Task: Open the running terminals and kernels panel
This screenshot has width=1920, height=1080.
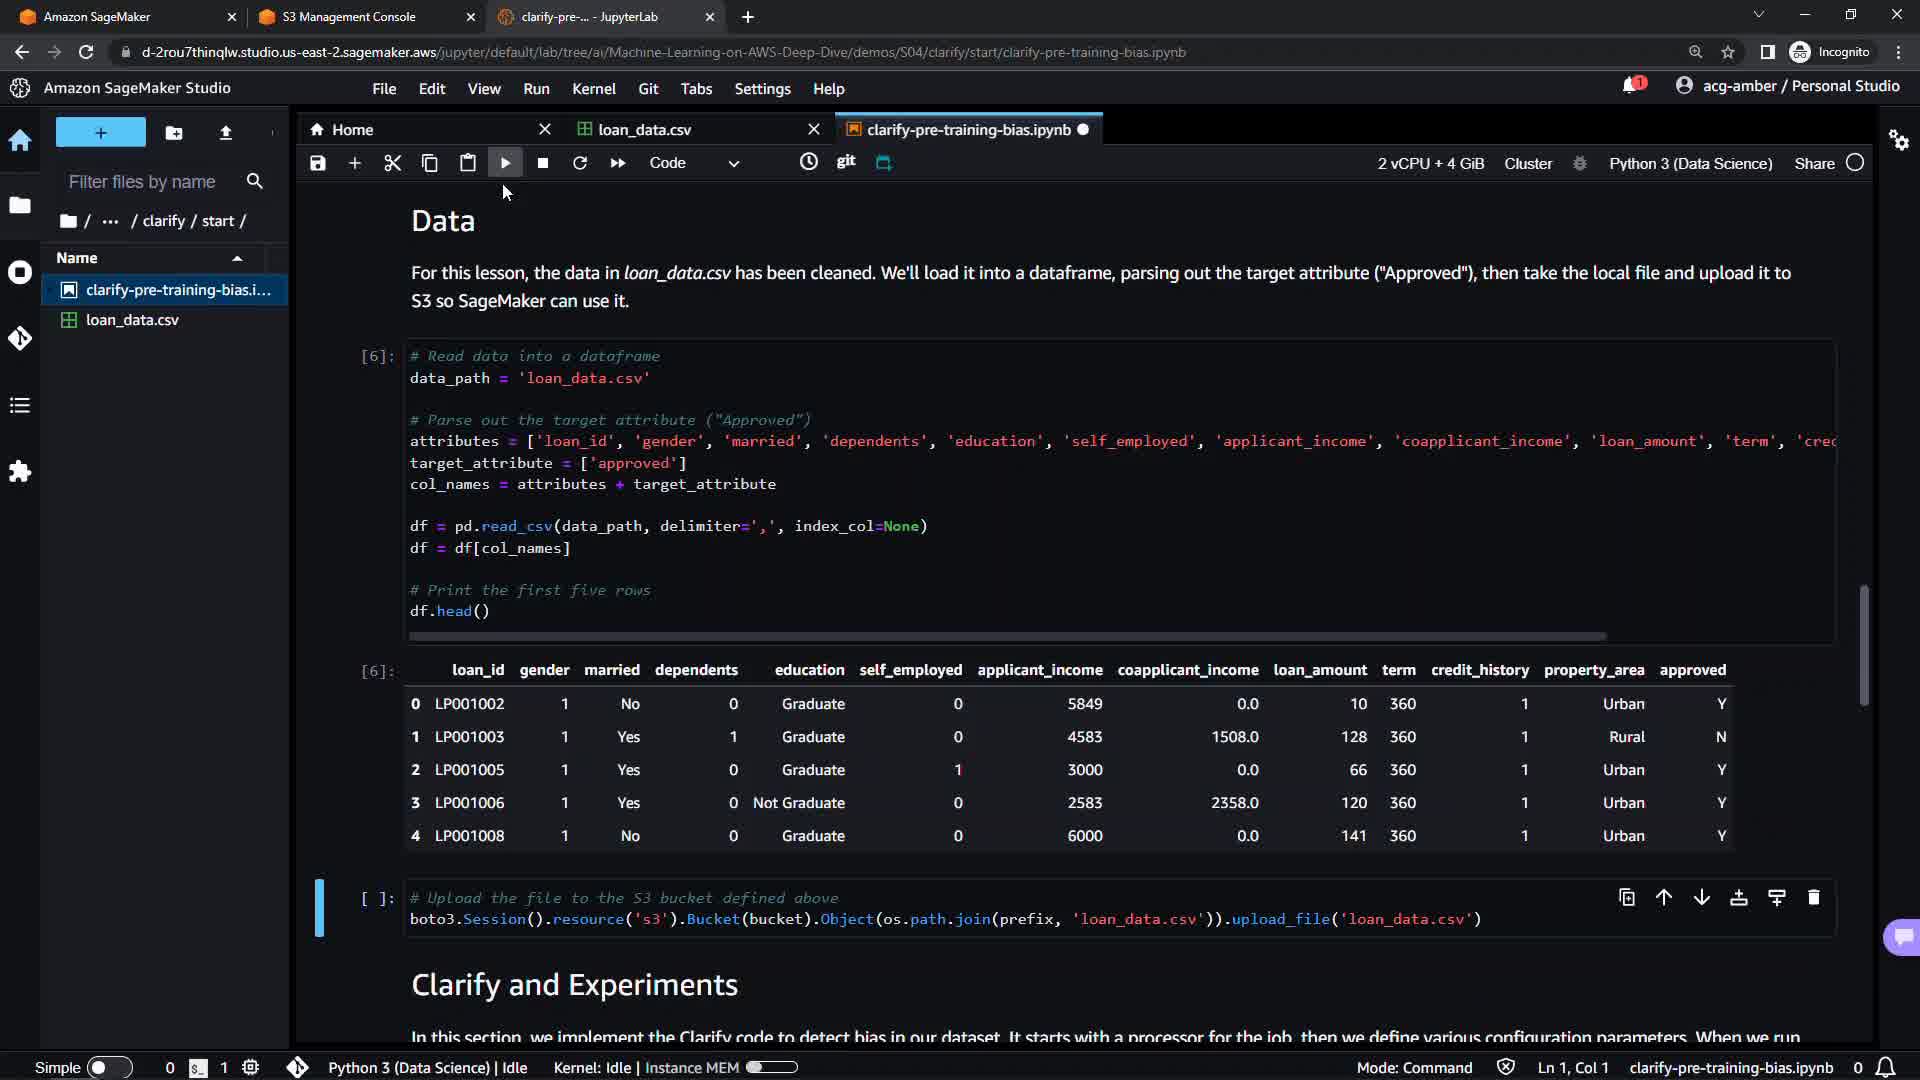Action: (20, 272)
